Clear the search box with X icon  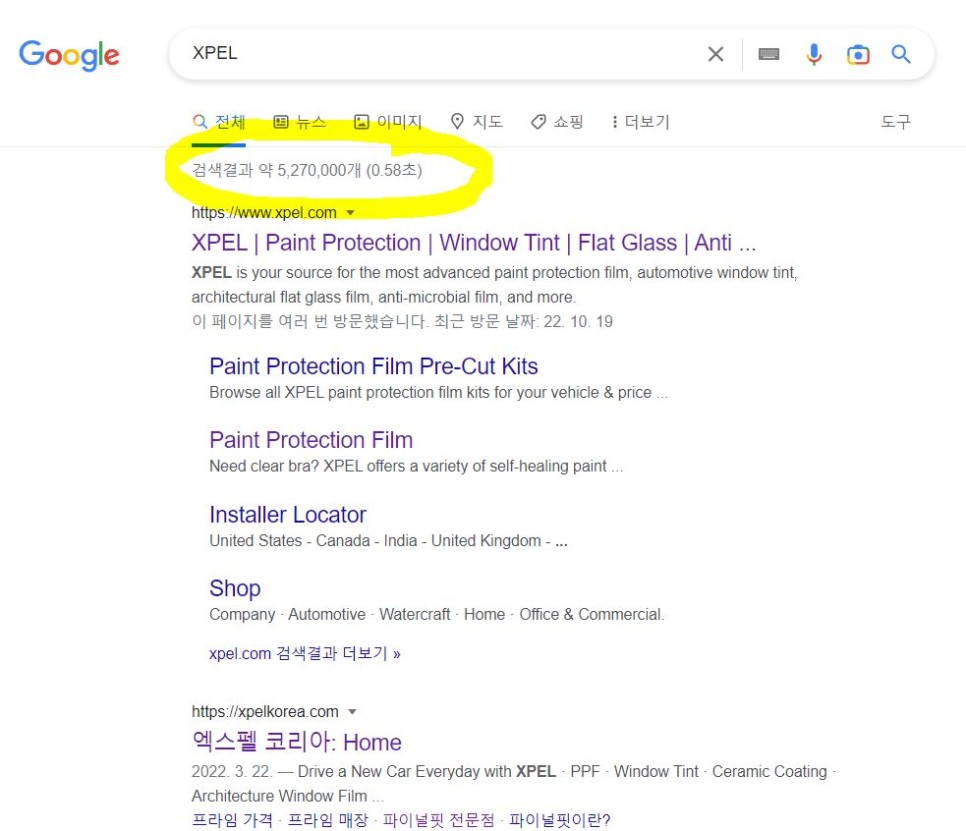pyautogui.click(x=715, y=54)
